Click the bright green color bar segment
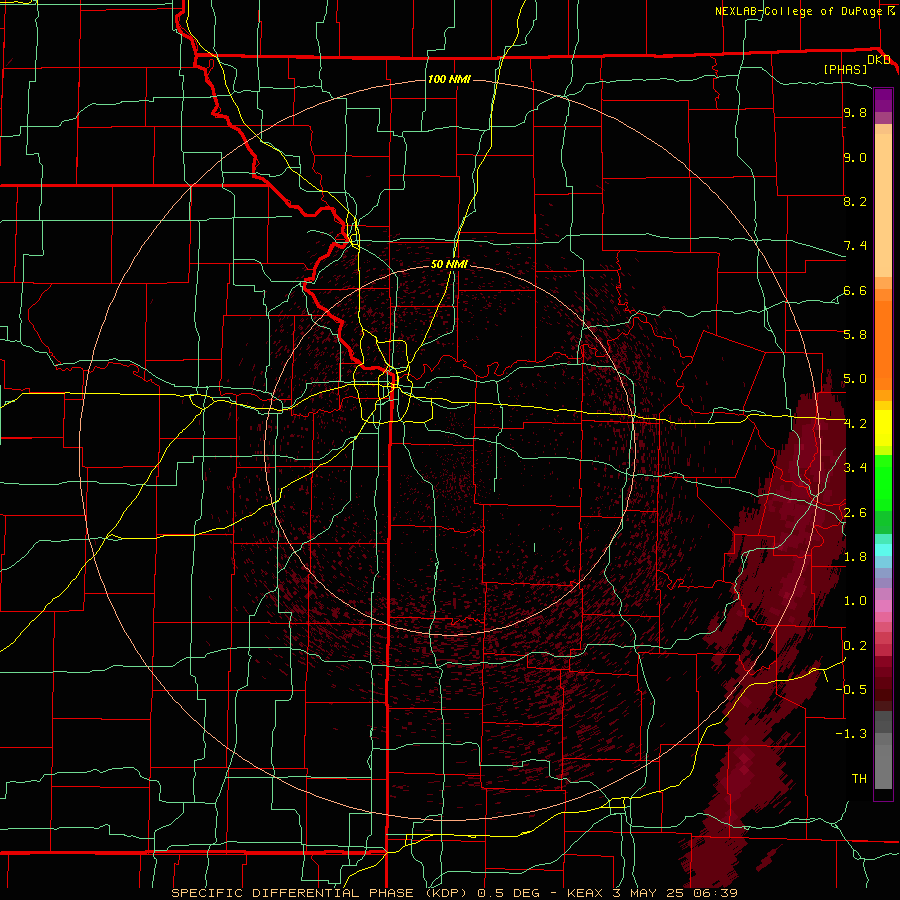Viewport: 900px width, 900px height. tap(883, 483)
